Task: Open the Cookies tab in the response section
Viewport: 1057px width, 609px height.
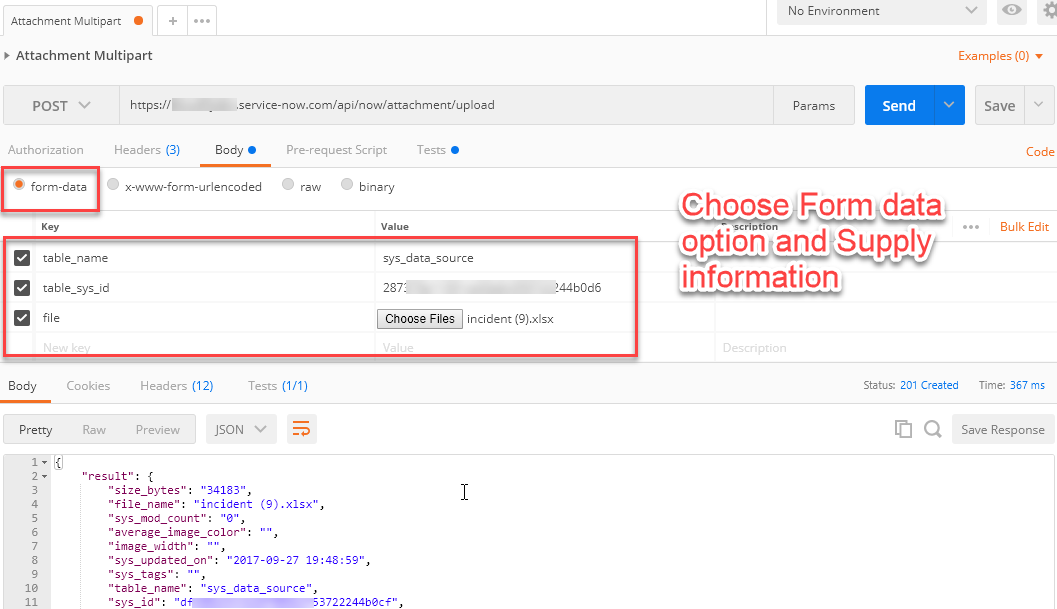Action: tap(88, 384)
